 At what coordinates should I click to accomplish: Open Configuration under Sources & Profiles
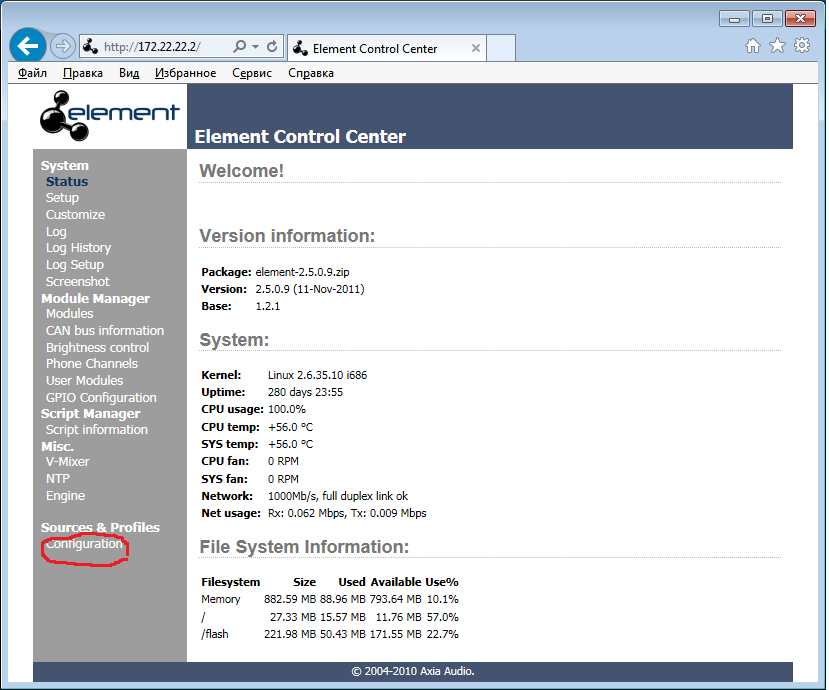(84, 544)
